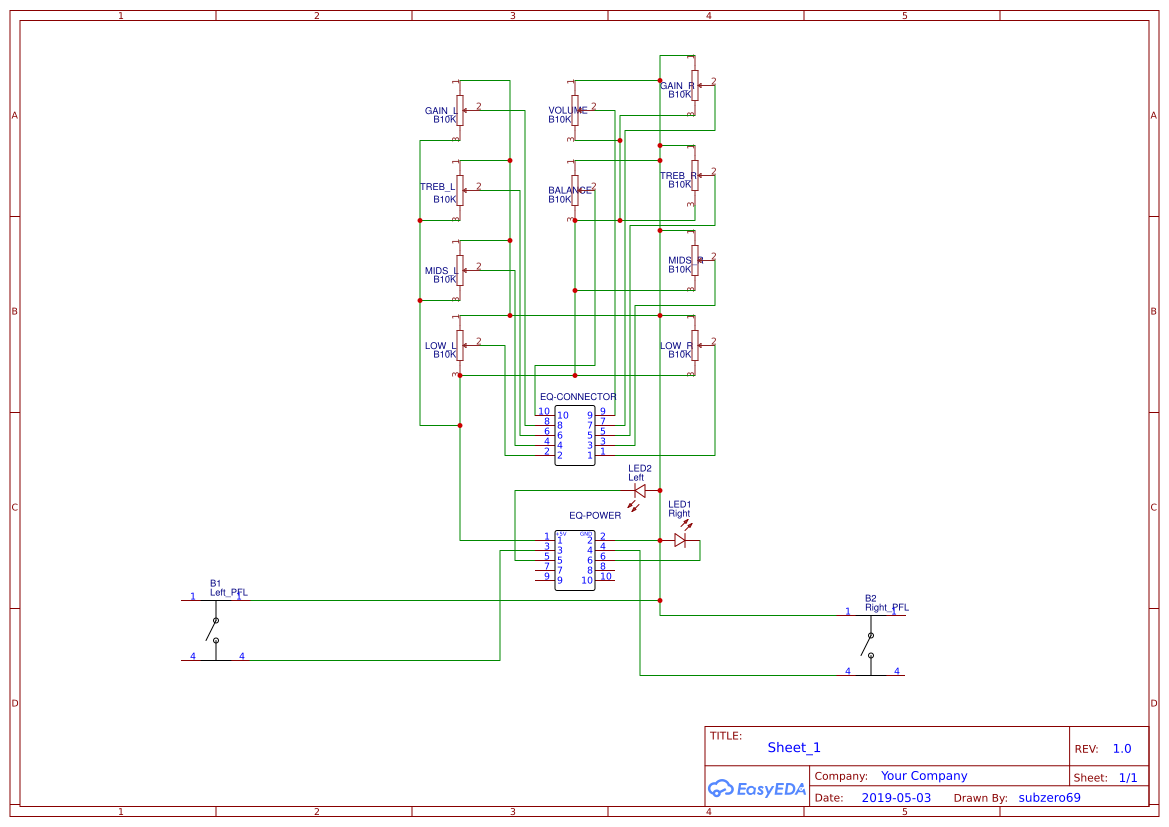This screenshot has width=1169, height=827.
Task: Click the LOW_L potentiometer wiper arrow
Action: coord(475,344)
